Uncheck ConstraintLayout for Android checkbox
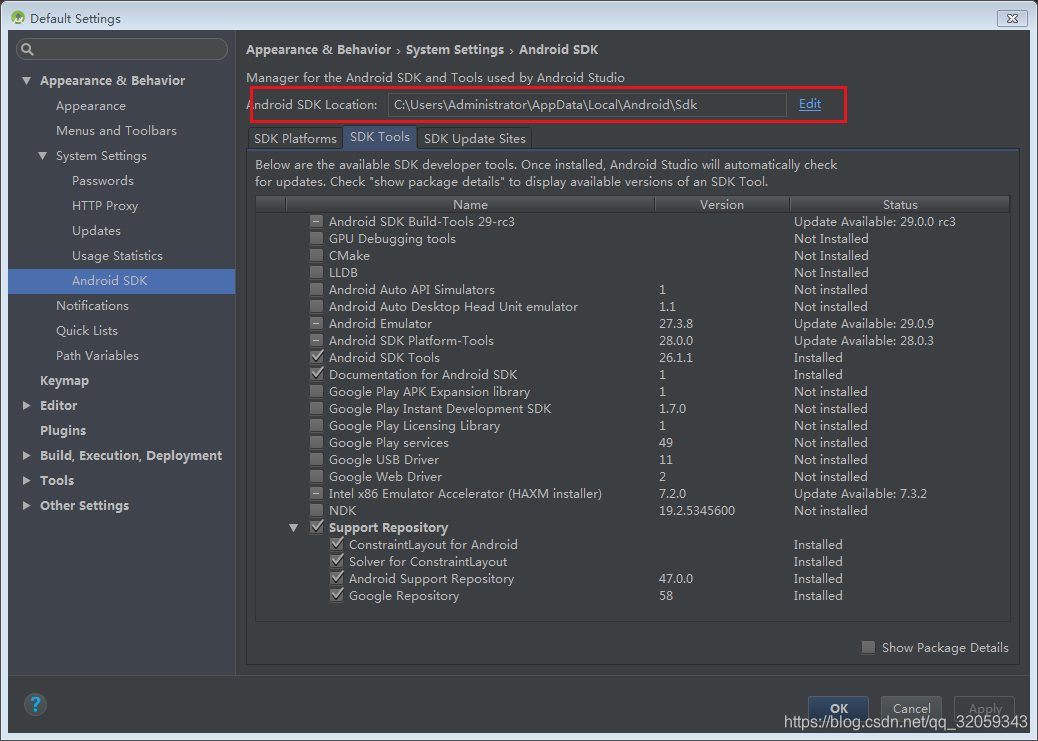1038x741 pixels. pyautogui.click(x=337, y=544)
